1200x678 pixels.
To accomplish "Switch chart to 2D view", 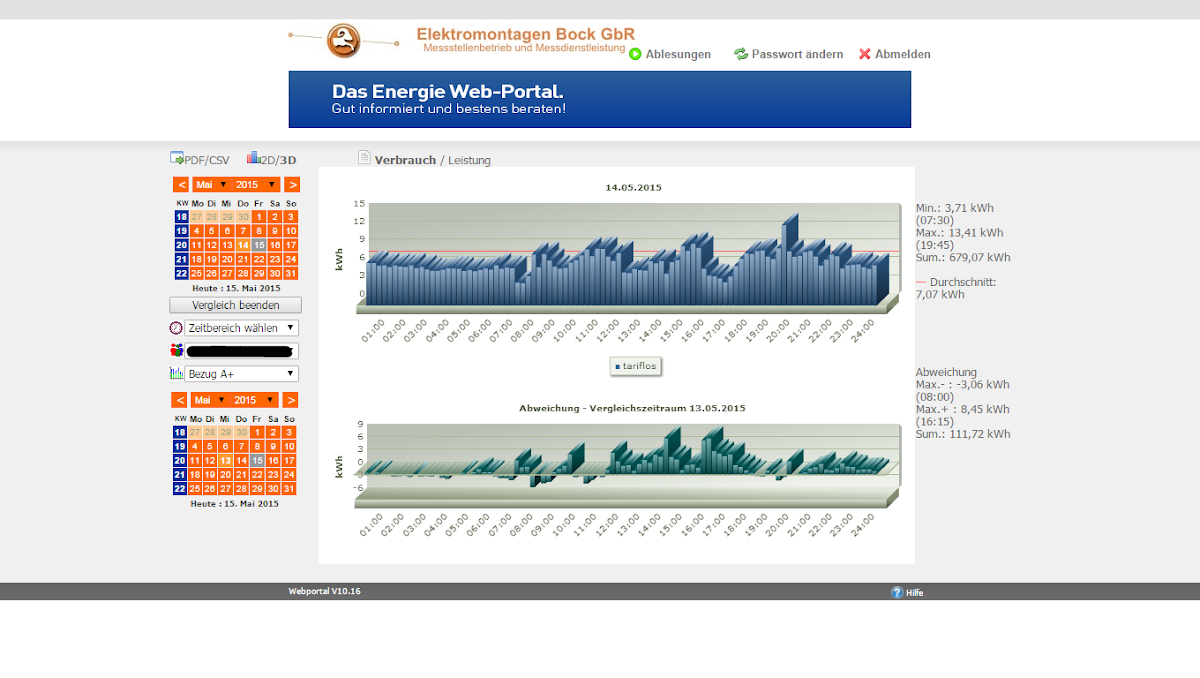I will (x=267, y=160).
